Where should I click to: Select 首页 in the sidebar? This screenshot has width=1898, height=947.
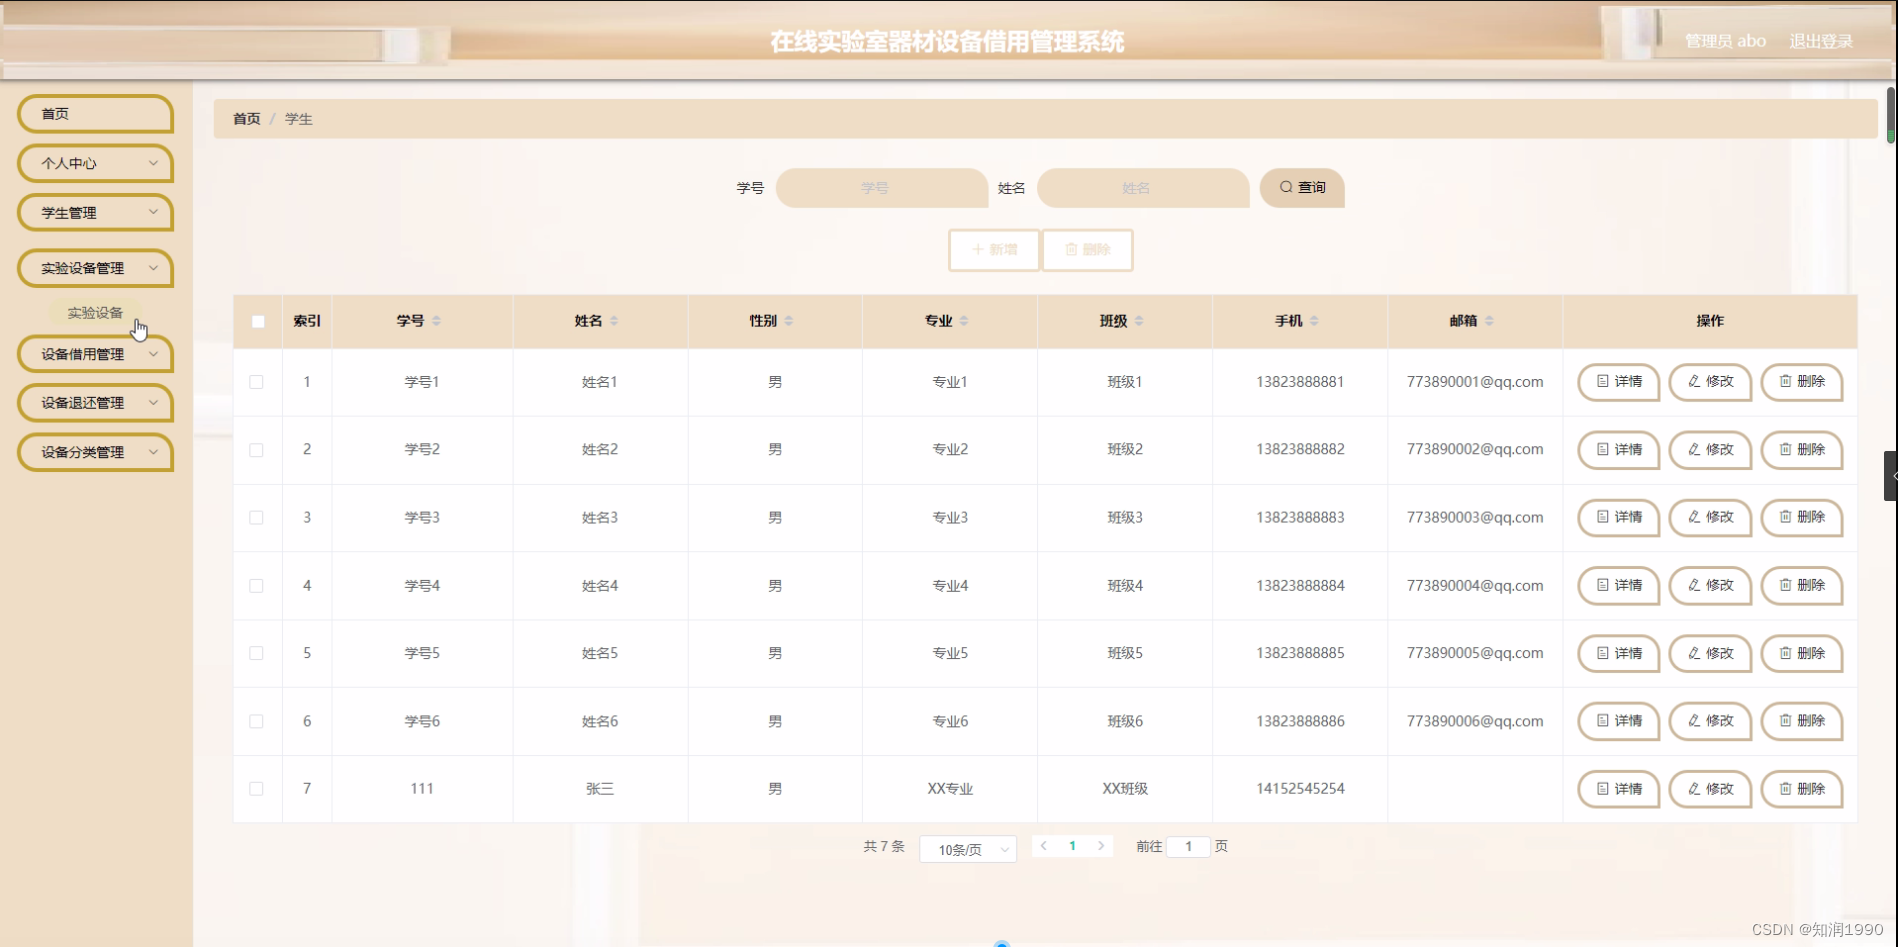click(x=95, y=113)
